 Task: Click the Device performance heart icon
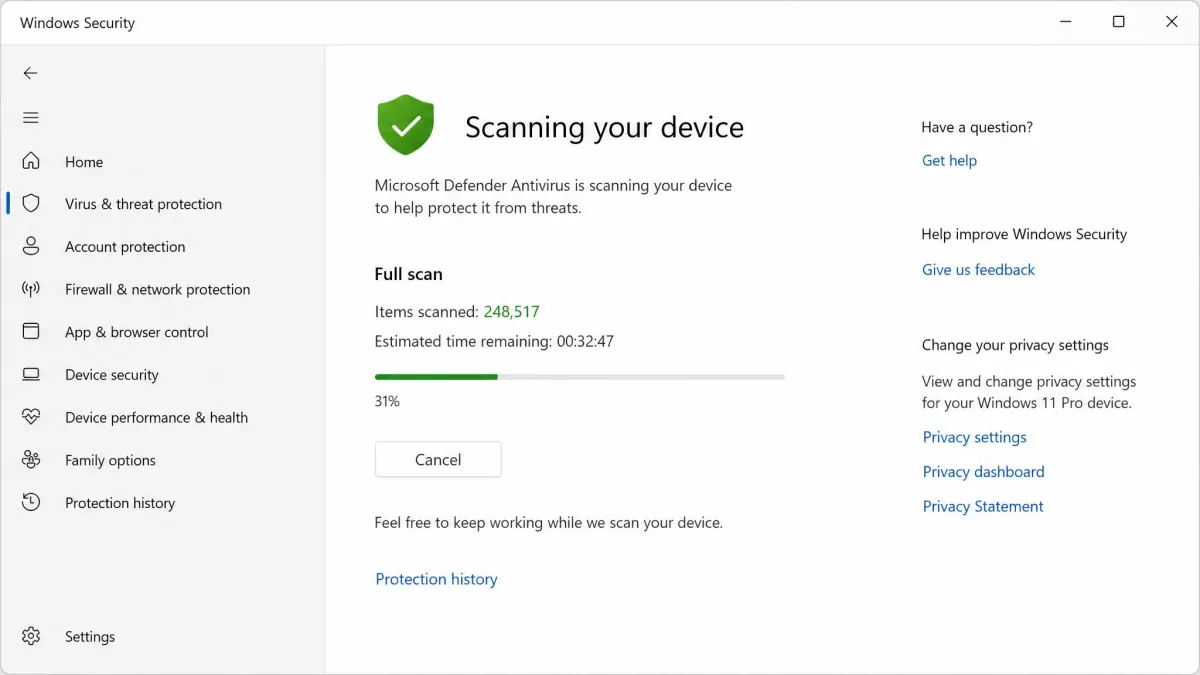pos(31,417)
